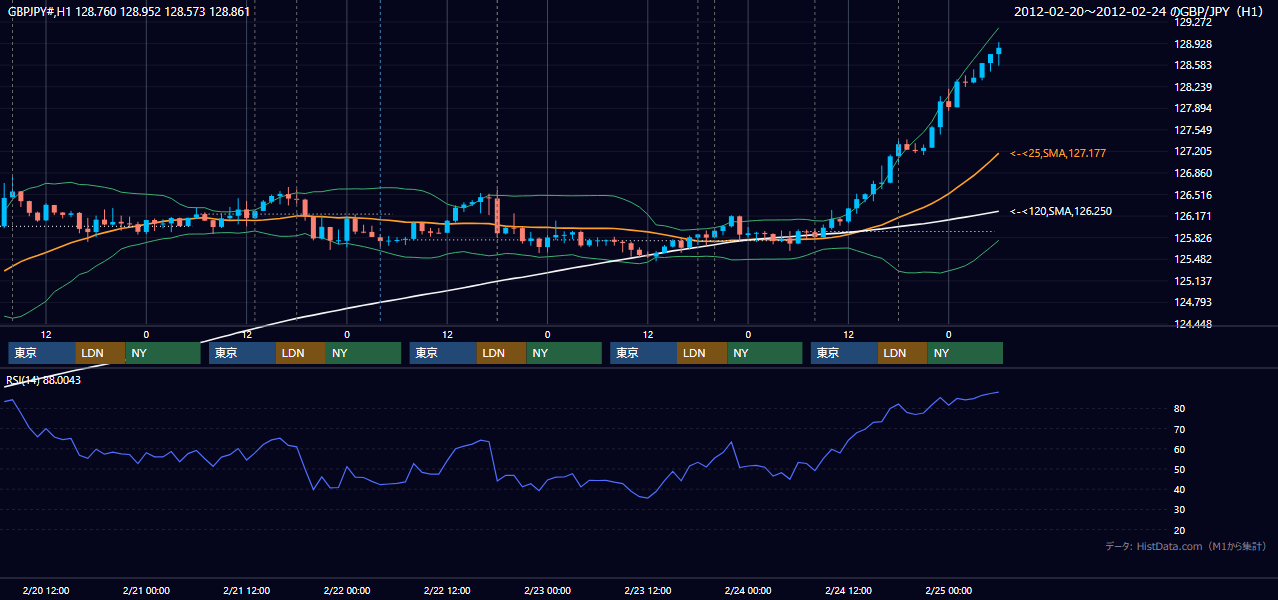1278x600 pixels.
Task: Select the RSI 60 axis label
Action: coord(1180,449)
